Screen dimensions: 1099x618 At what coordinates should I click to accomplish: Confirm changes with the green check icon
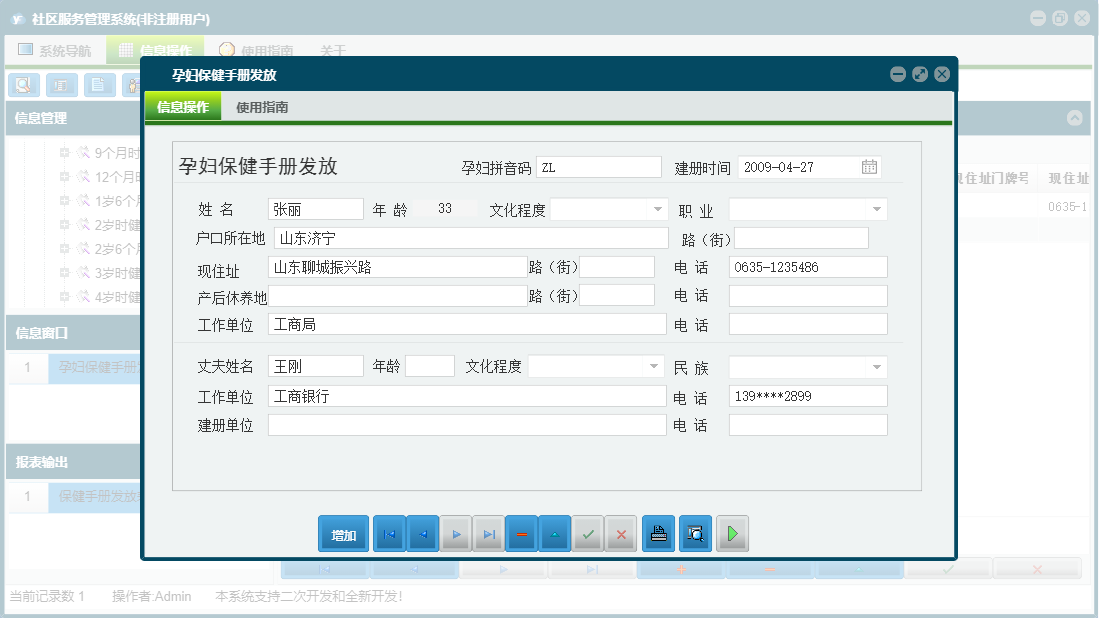[x=587, y=533]
